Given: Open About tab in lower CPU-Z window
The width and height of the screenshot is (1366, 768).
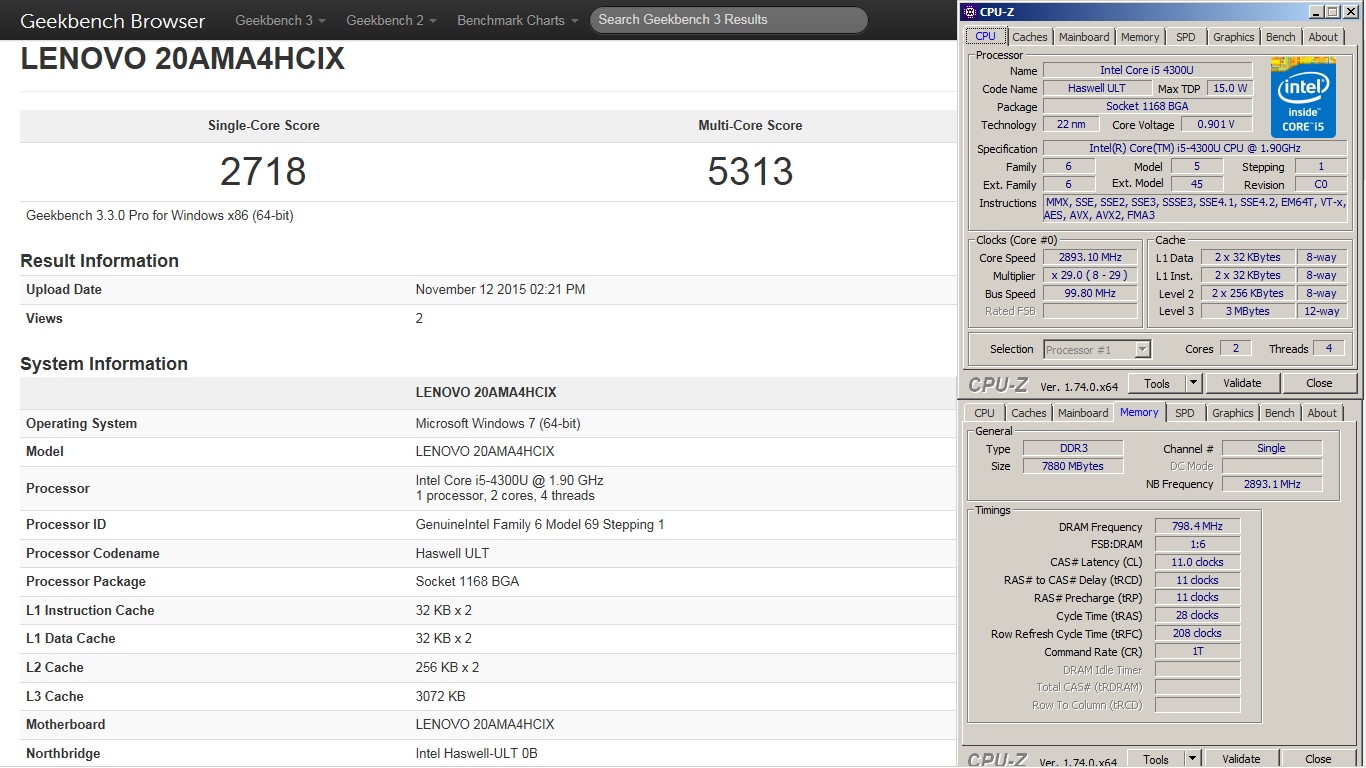Looking at the screenshot, I should [x=1322, y=413].
